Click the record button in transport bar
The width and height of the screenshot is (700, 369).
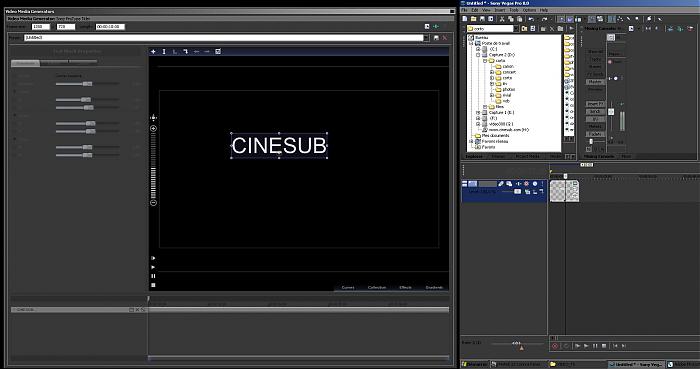coord(555,346)
